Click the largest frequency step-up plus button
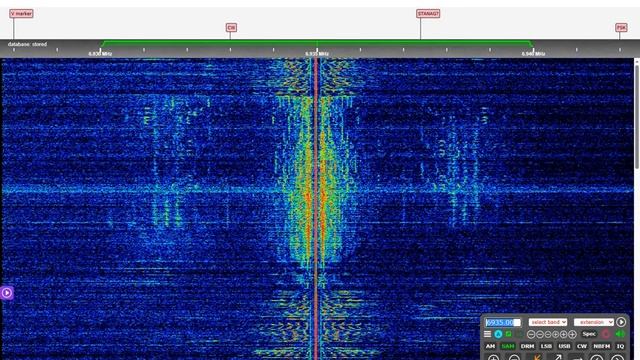 pos(572,334)
